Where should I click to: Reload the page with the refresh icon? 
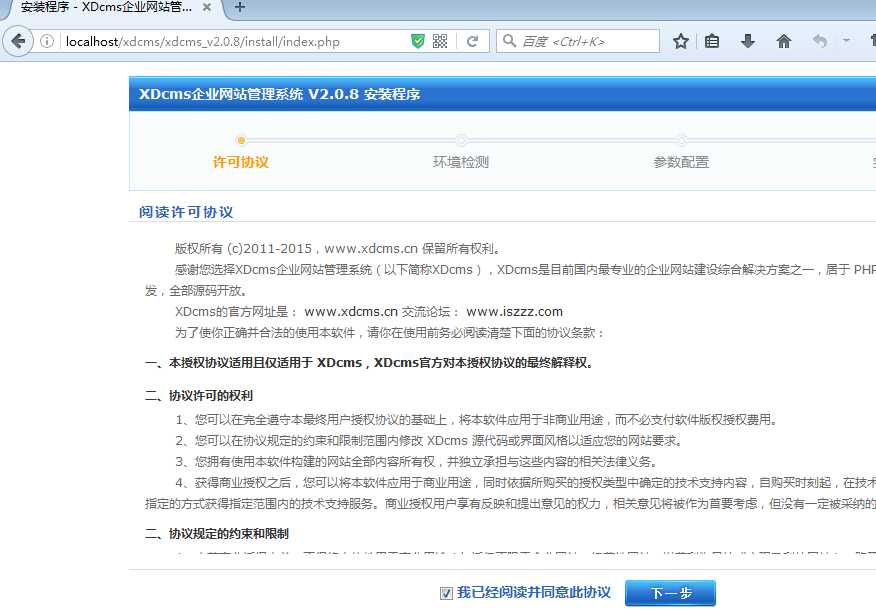point(472,41)
